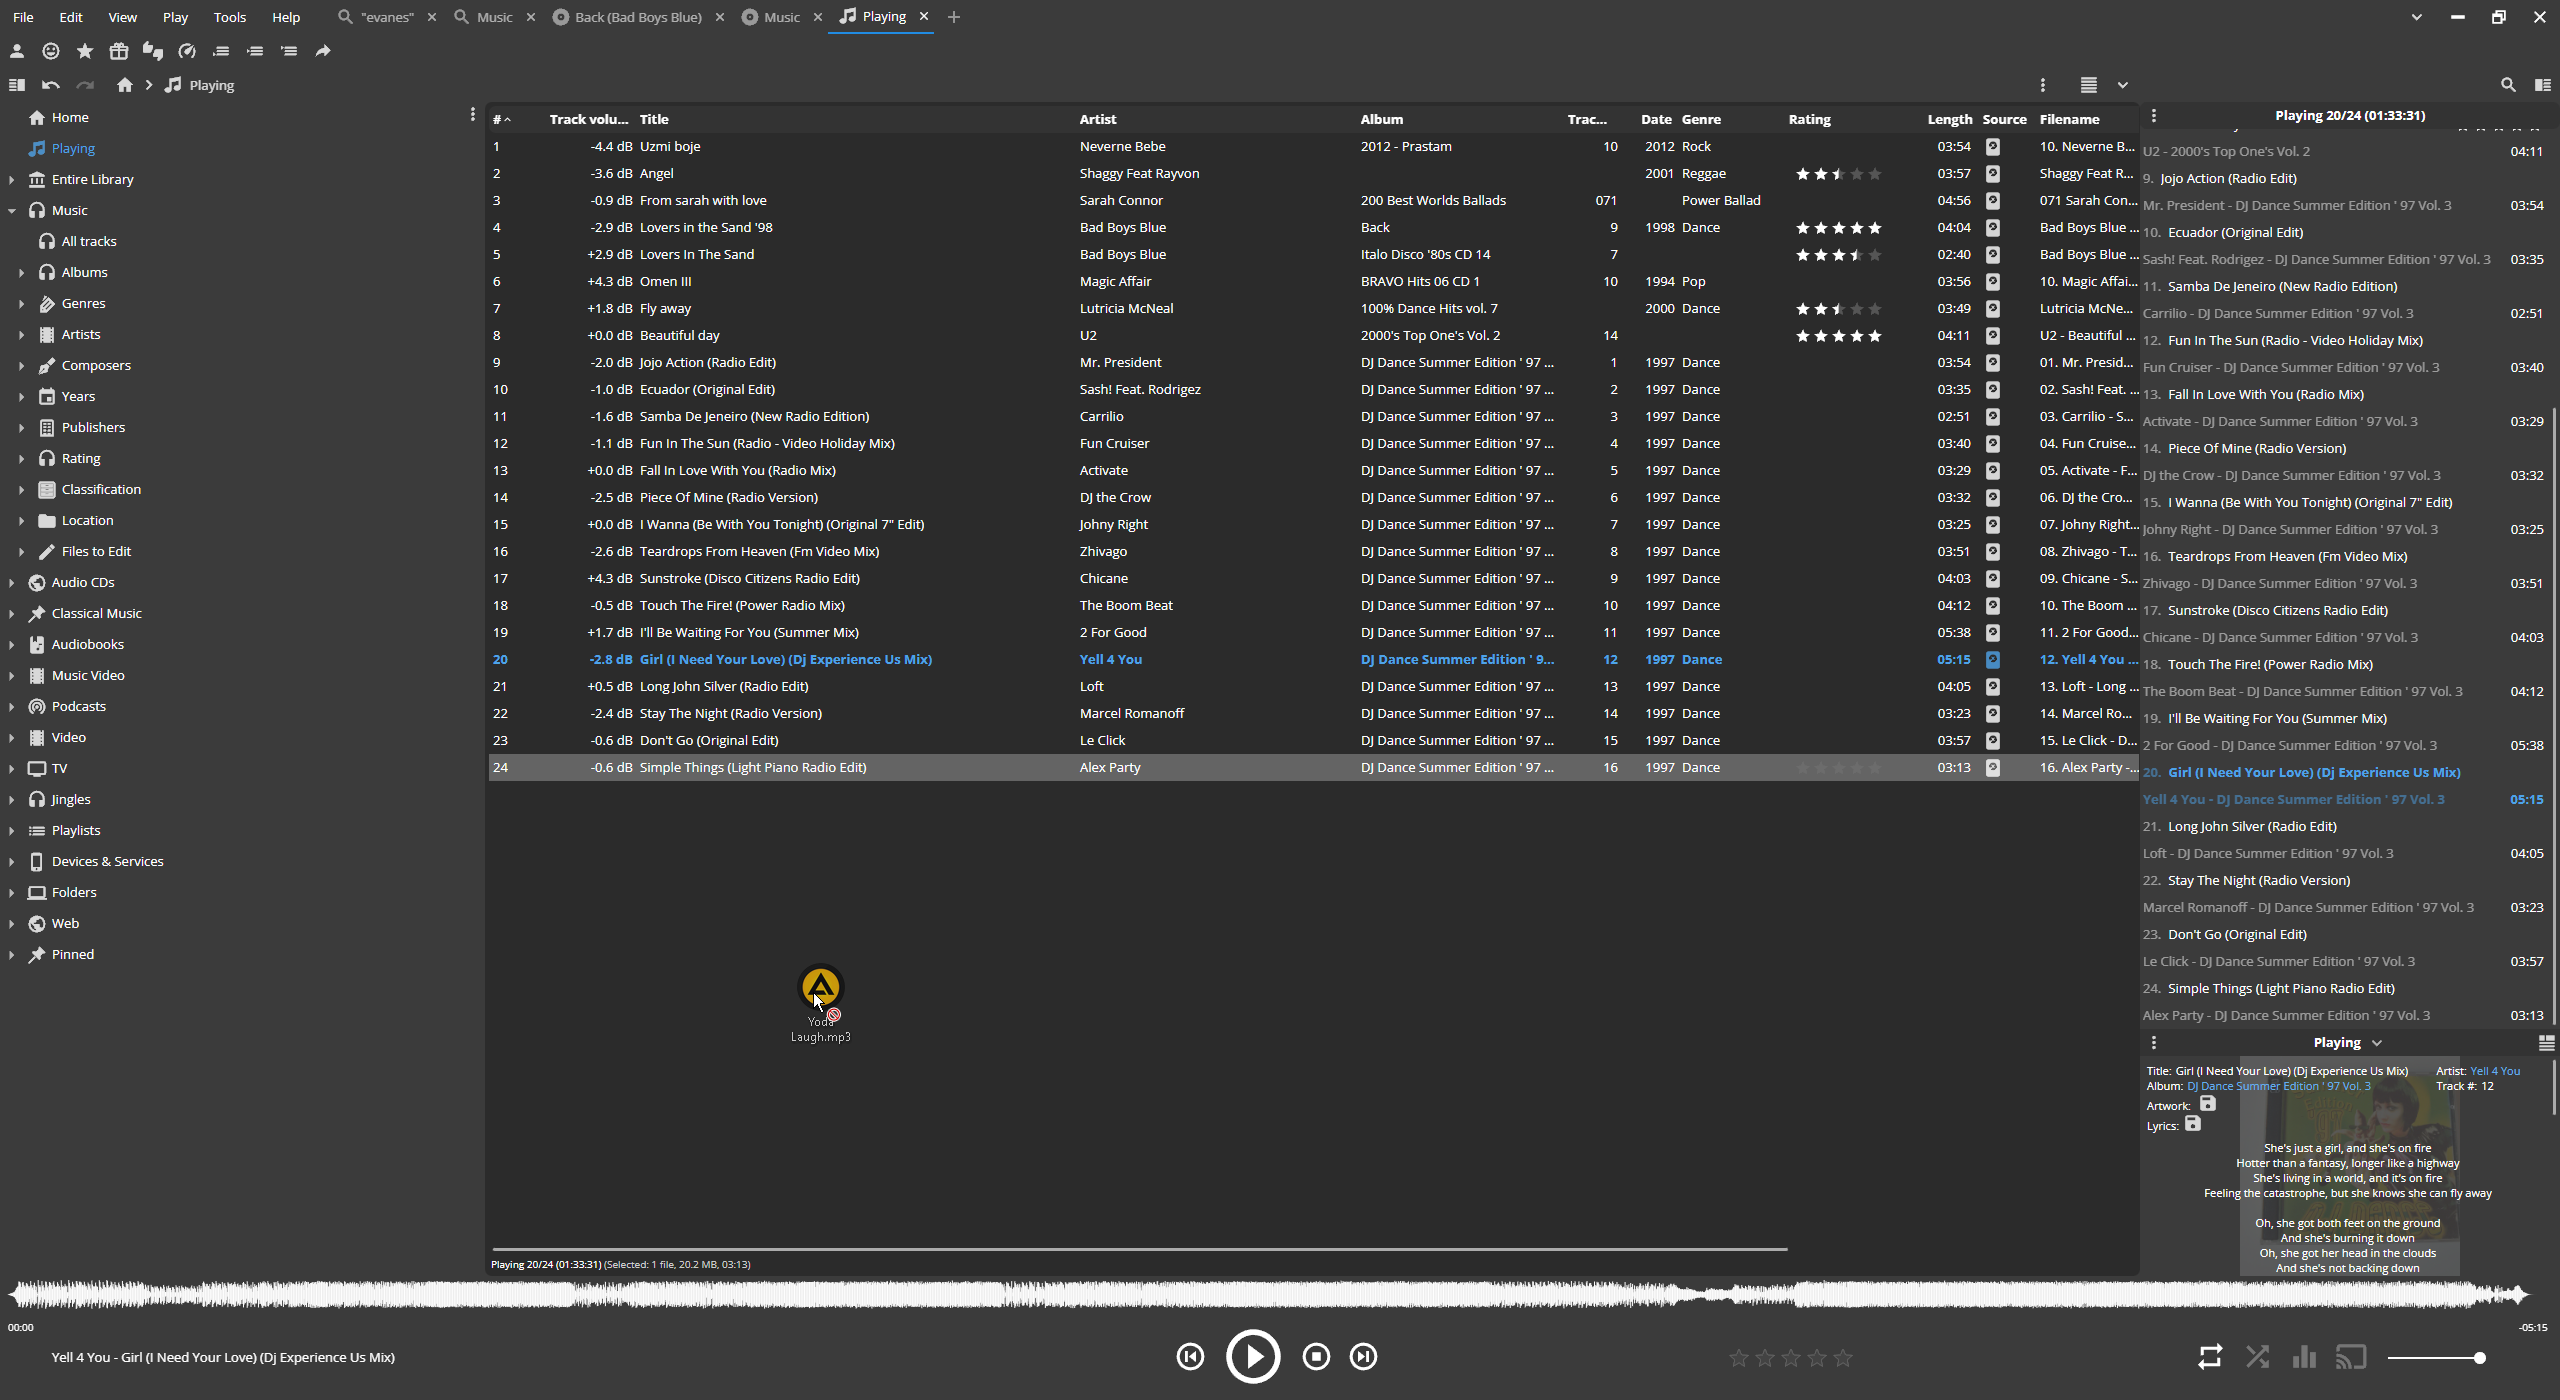Click the save Artwork disk icon

(2208, 1104)
